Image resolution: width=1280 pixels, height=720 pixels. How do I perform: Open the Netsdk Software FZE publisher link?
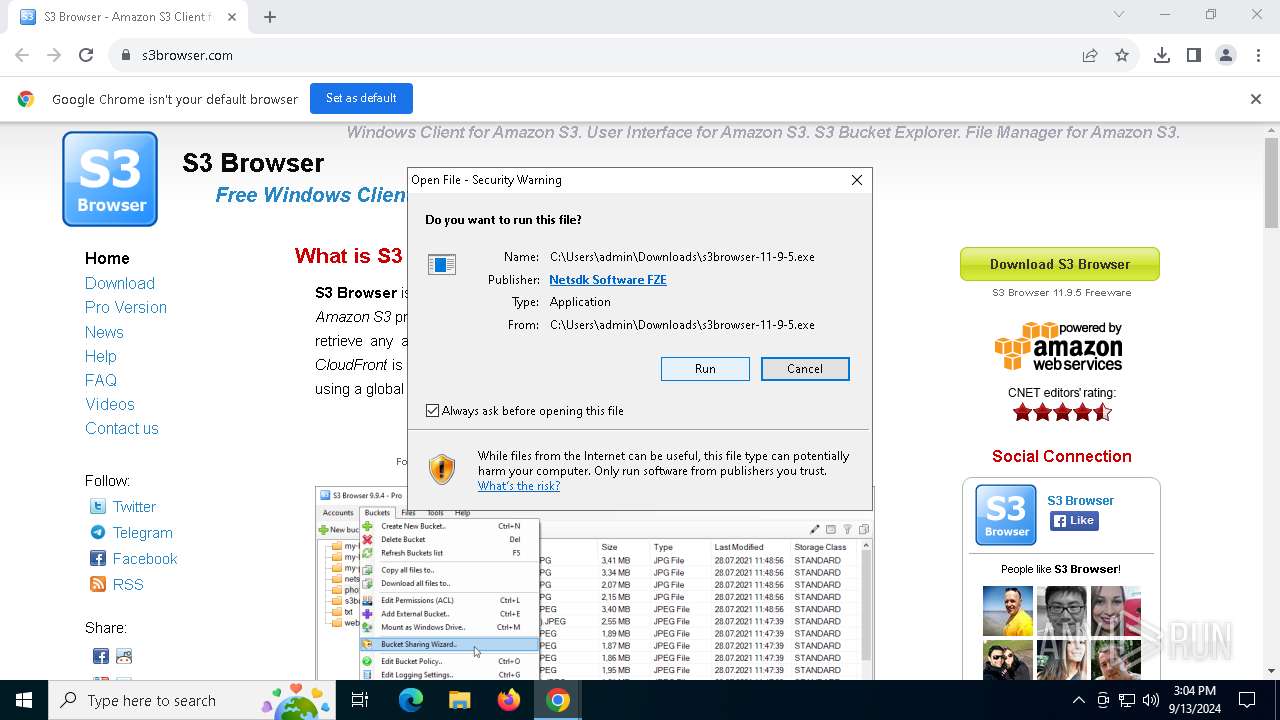pyautogui.click(x=608, y=280)
